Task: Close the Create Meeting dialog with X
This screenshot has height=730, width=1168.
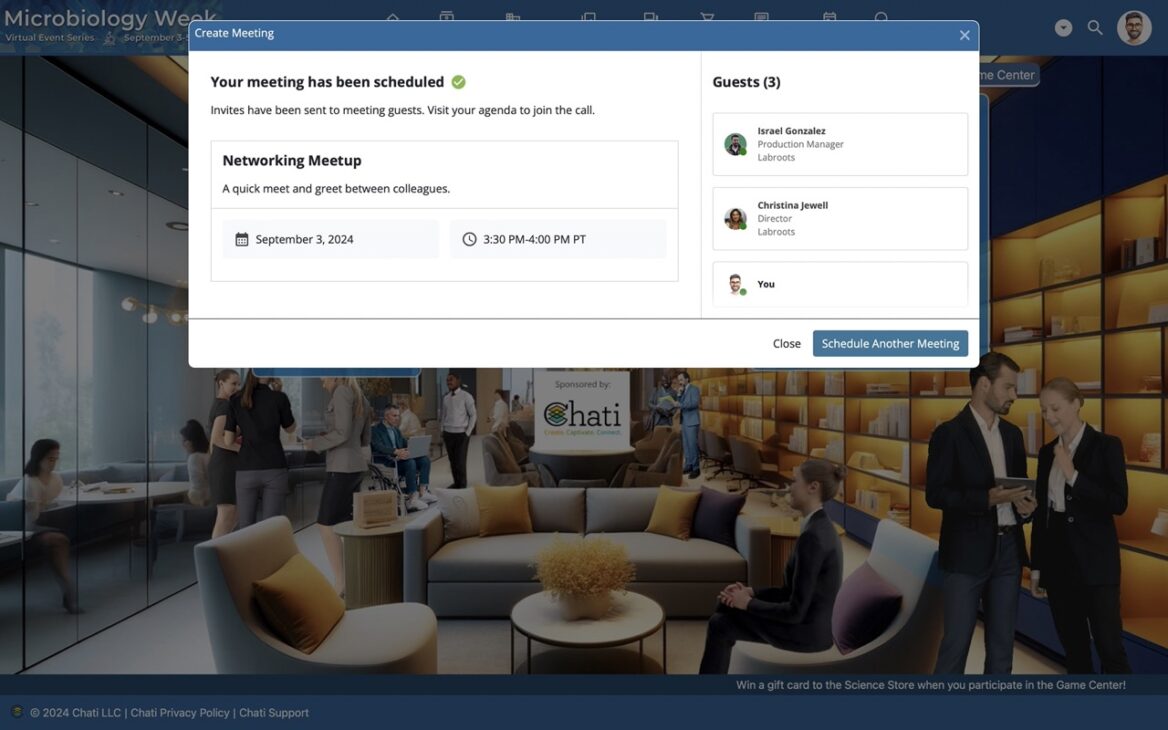Action: 964,35
